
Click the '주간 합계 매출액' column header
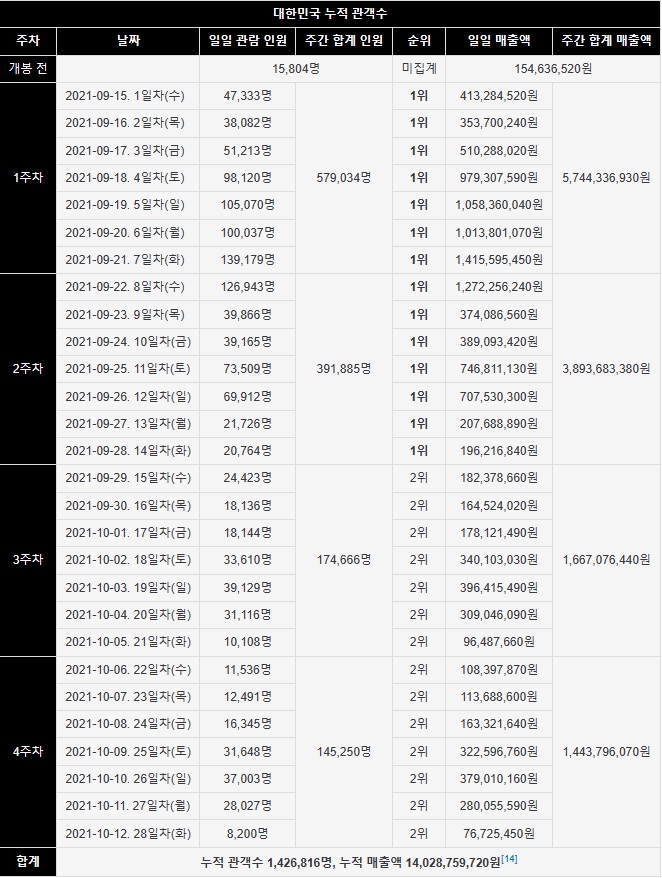pos(607,41)
